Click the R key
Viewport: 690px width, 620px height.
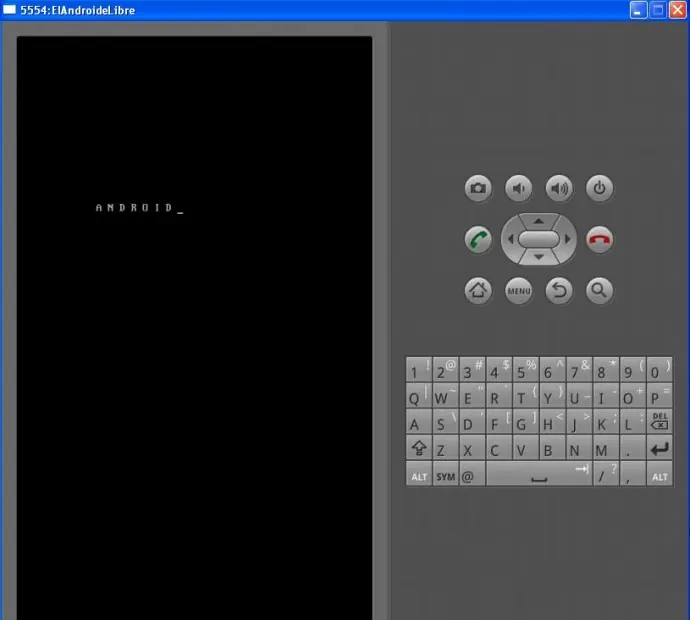coord(499,396)
